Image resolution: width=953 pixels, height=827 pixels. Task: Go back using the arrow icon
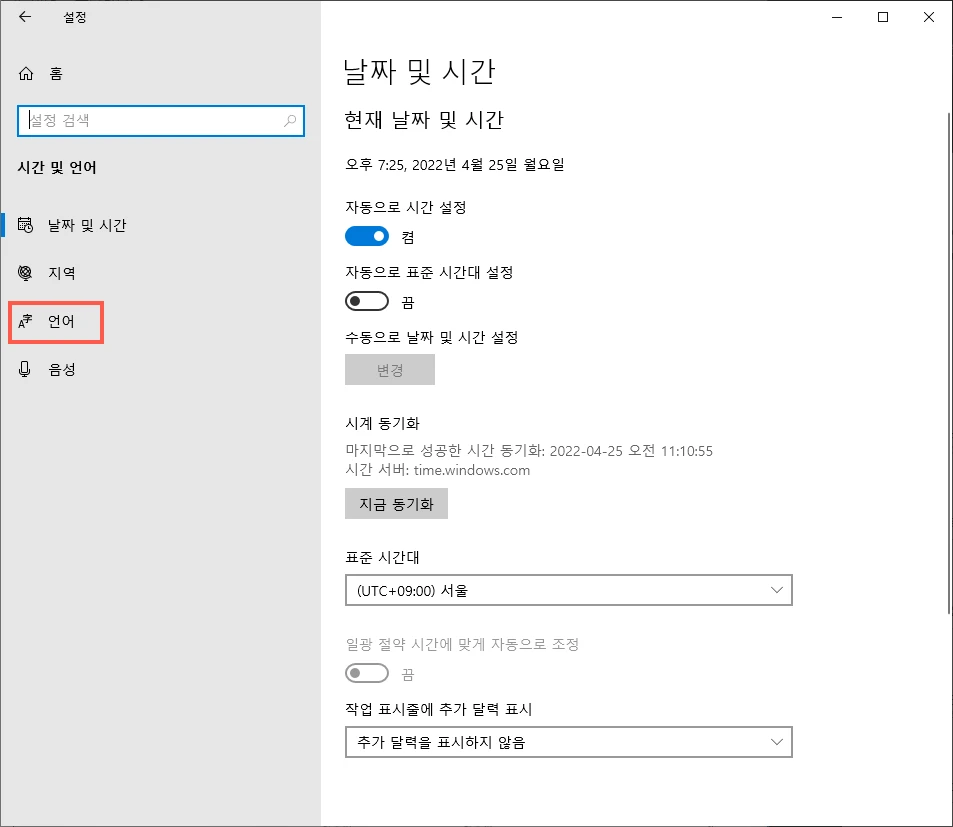25,17
